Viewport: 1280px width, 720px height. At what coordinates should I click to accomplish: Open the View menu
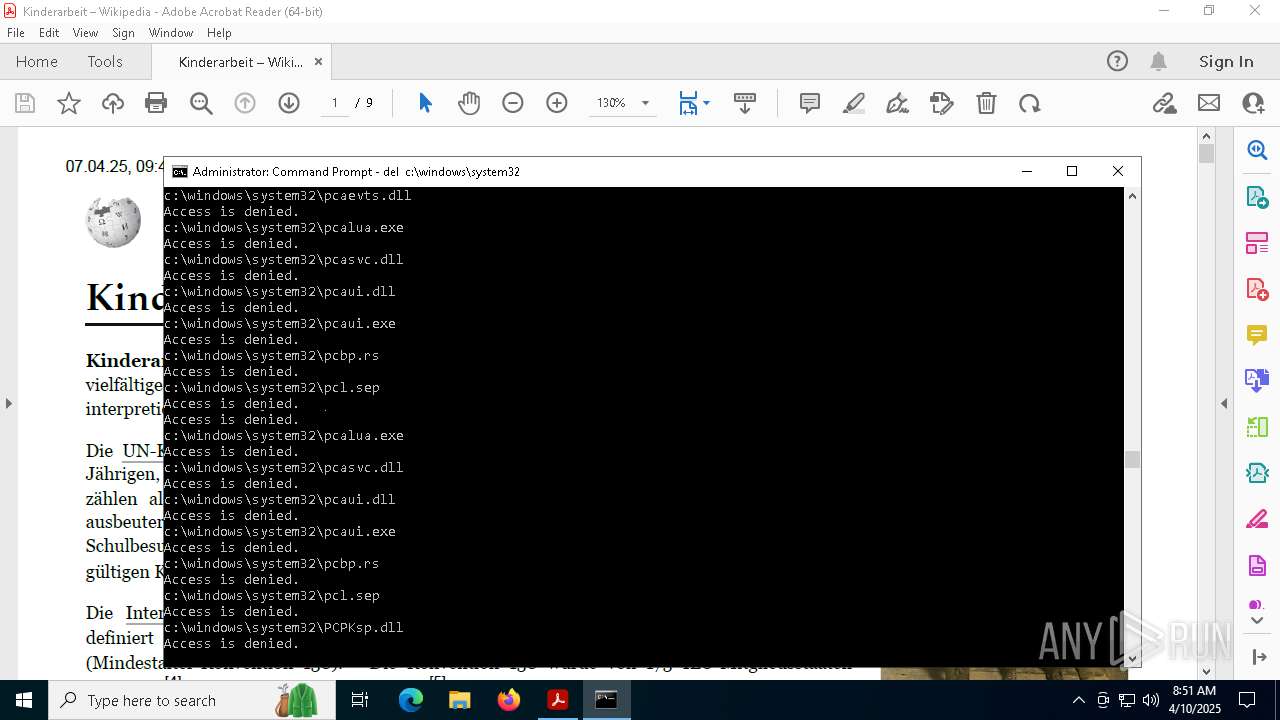click(86, 33)
